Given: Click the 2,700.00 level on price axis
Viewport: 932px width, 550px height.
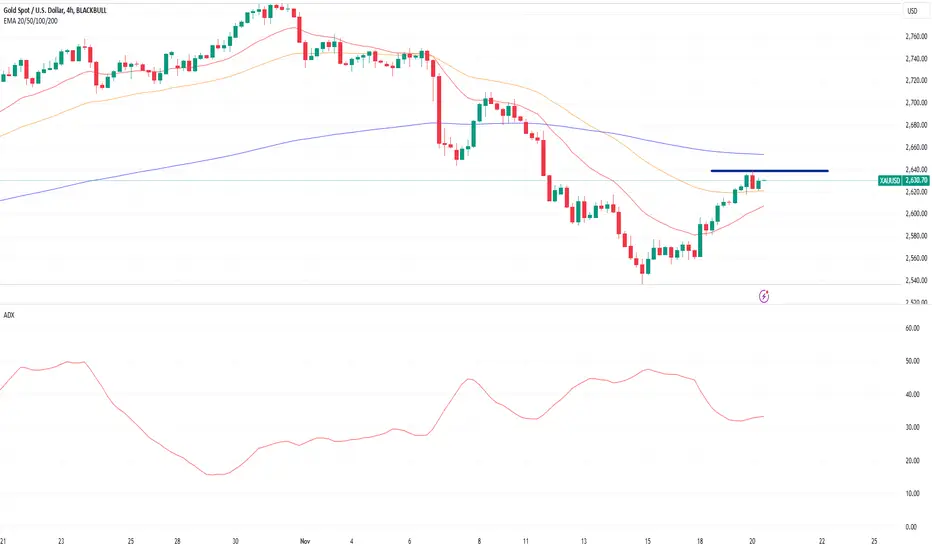Looking at the screenshot, I should 916,103.
